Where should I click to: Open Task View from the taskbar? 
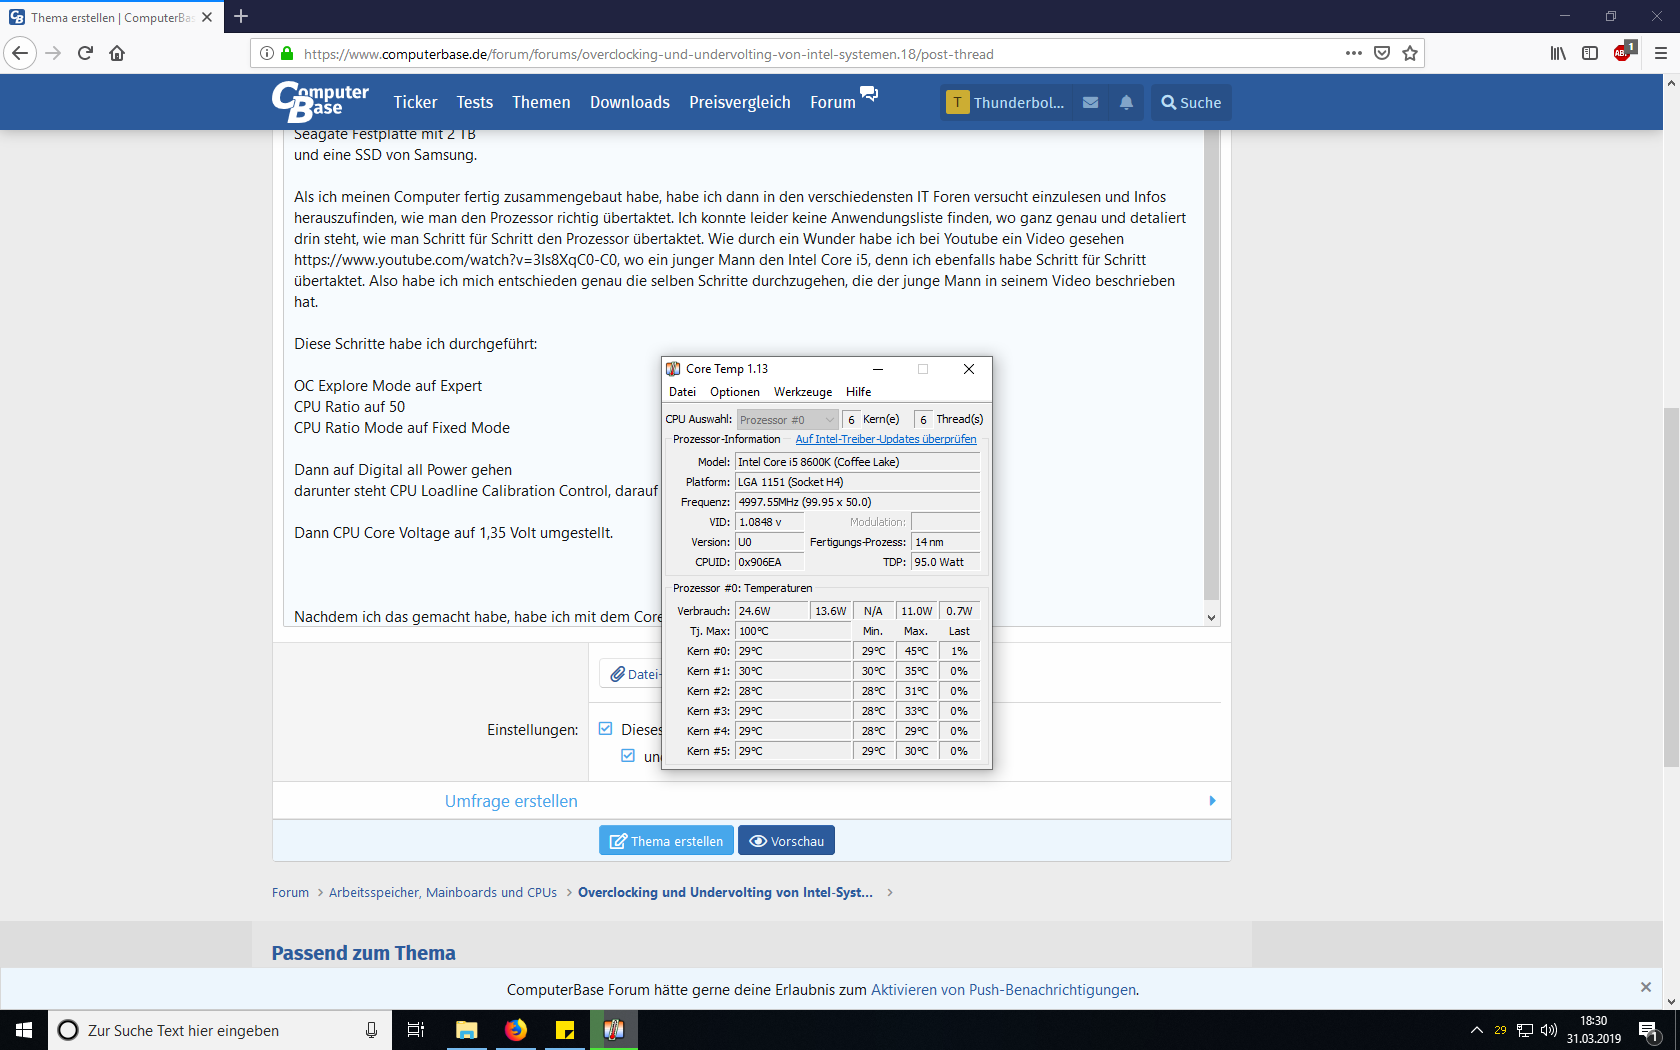(416, 1030)
